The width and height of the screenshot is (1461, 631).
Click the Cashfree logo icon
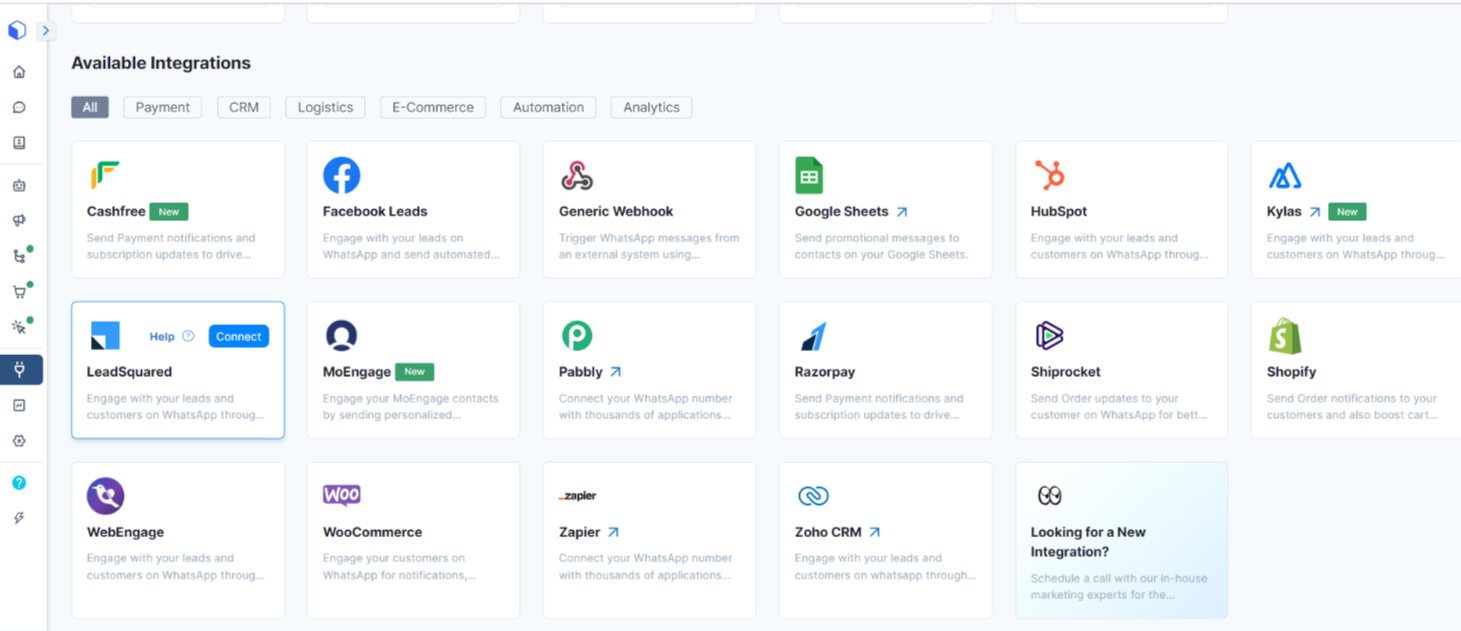point(104,176)
